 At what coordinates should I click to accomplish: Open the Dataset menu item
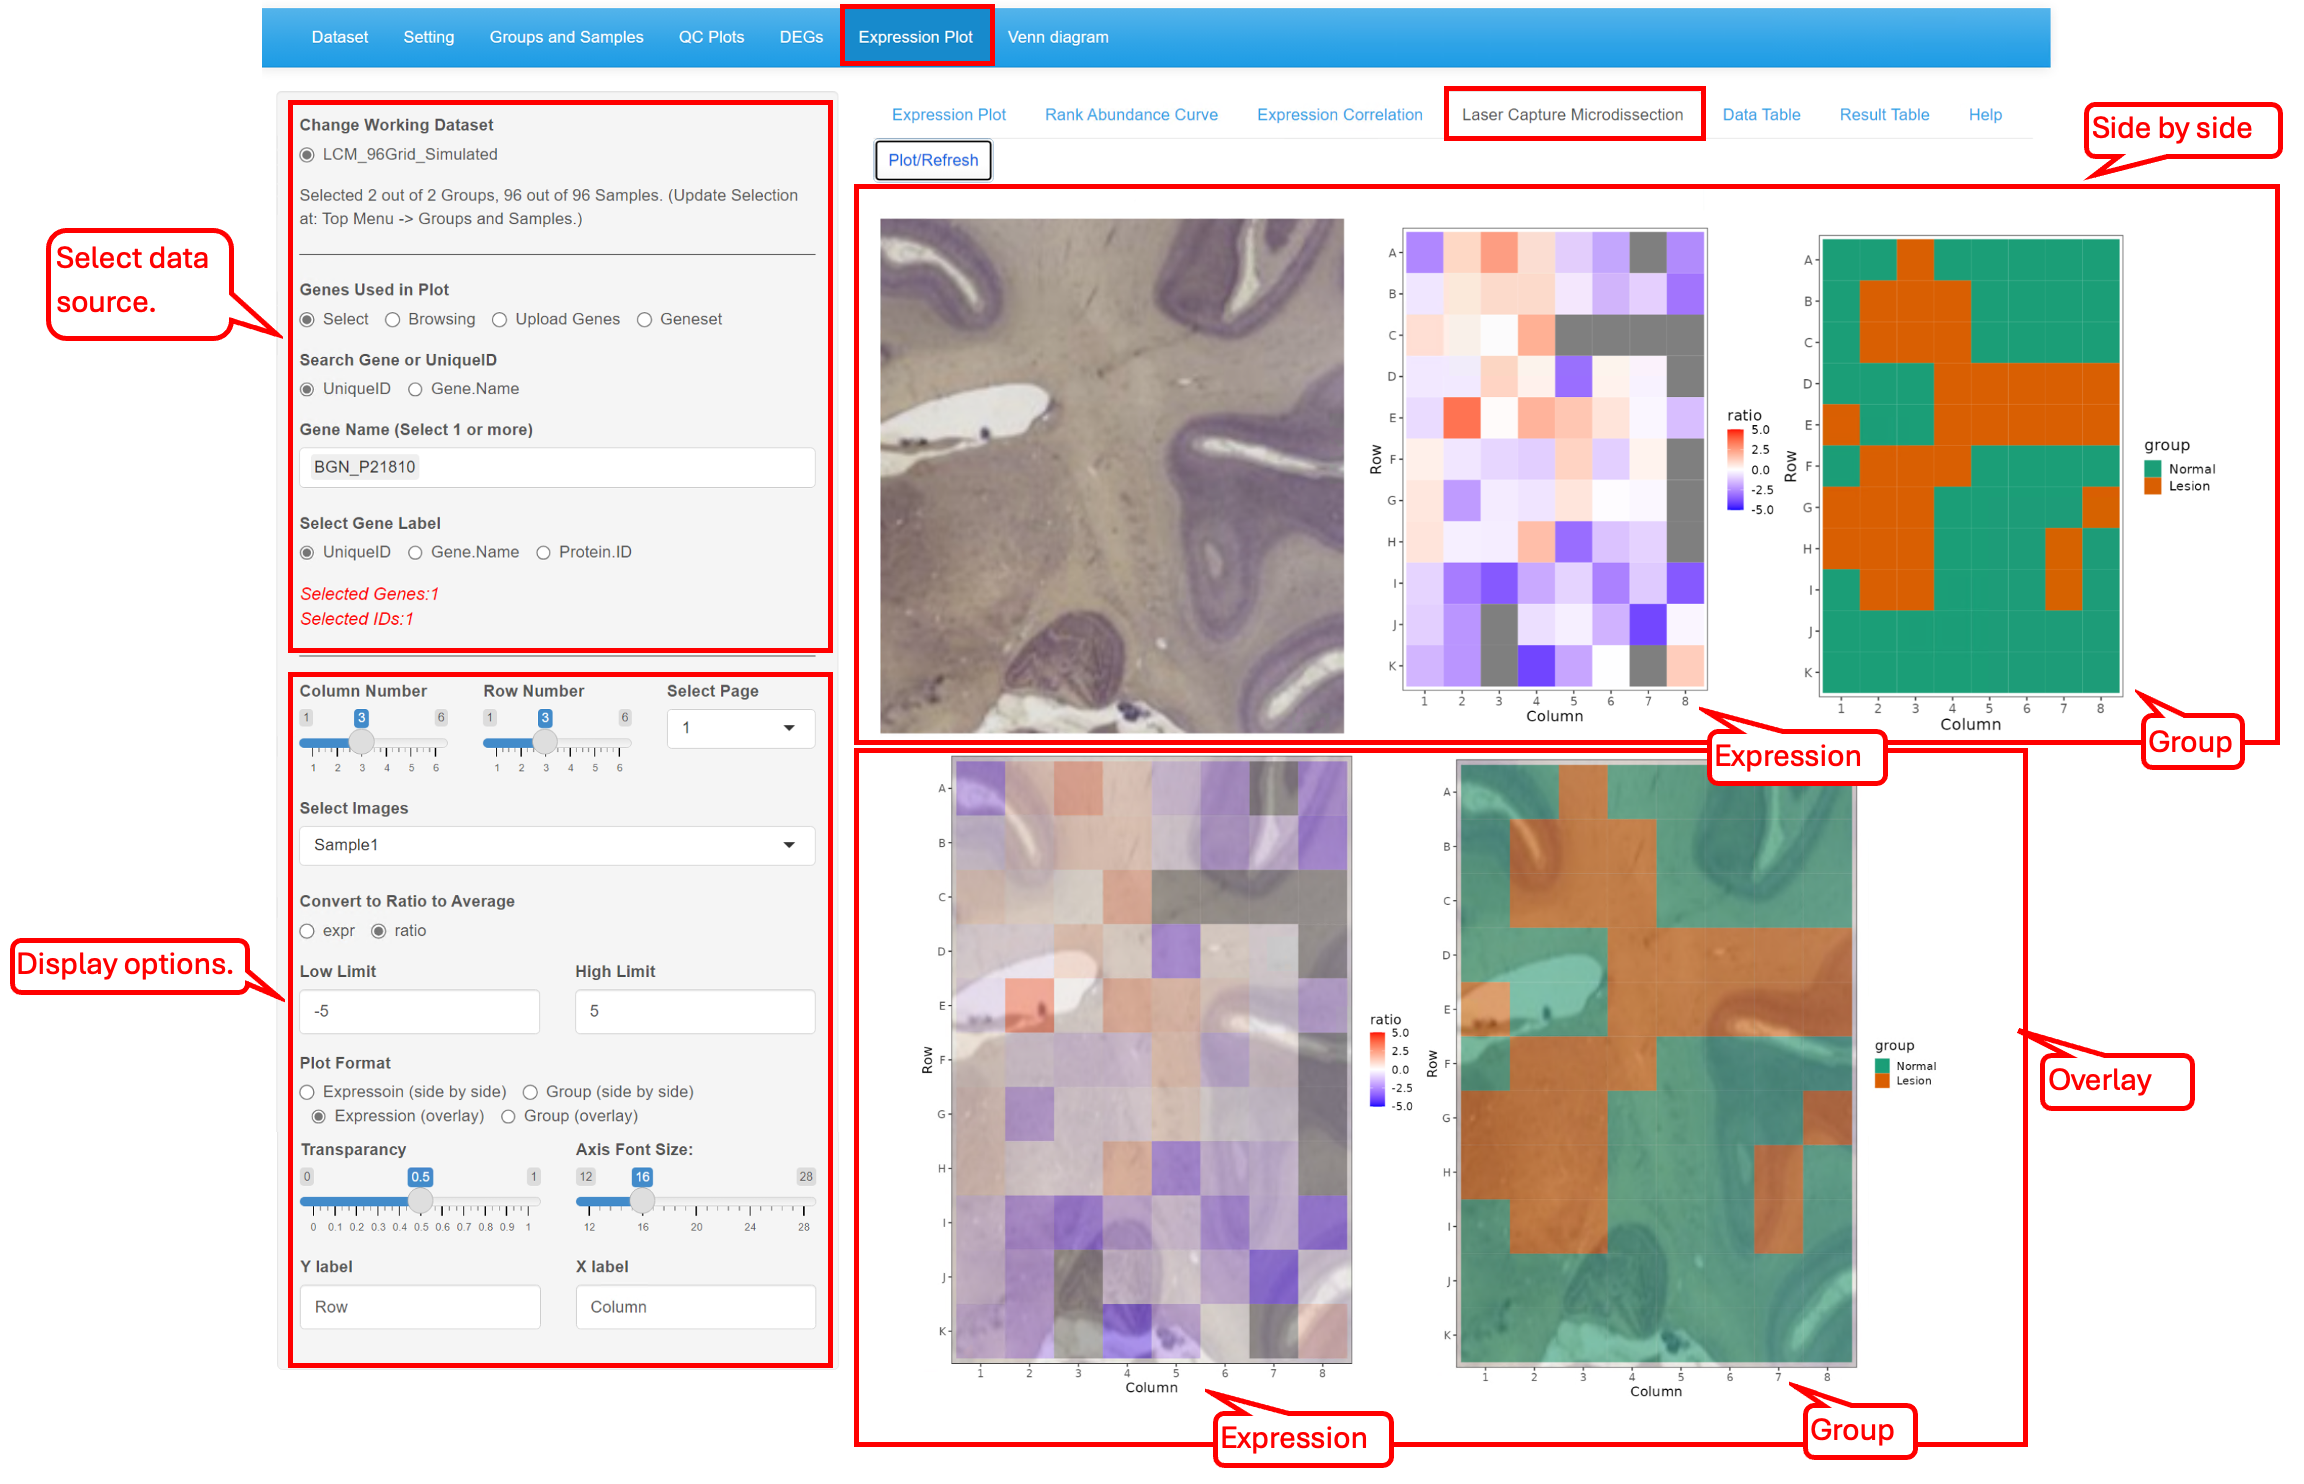click(339, 37)
